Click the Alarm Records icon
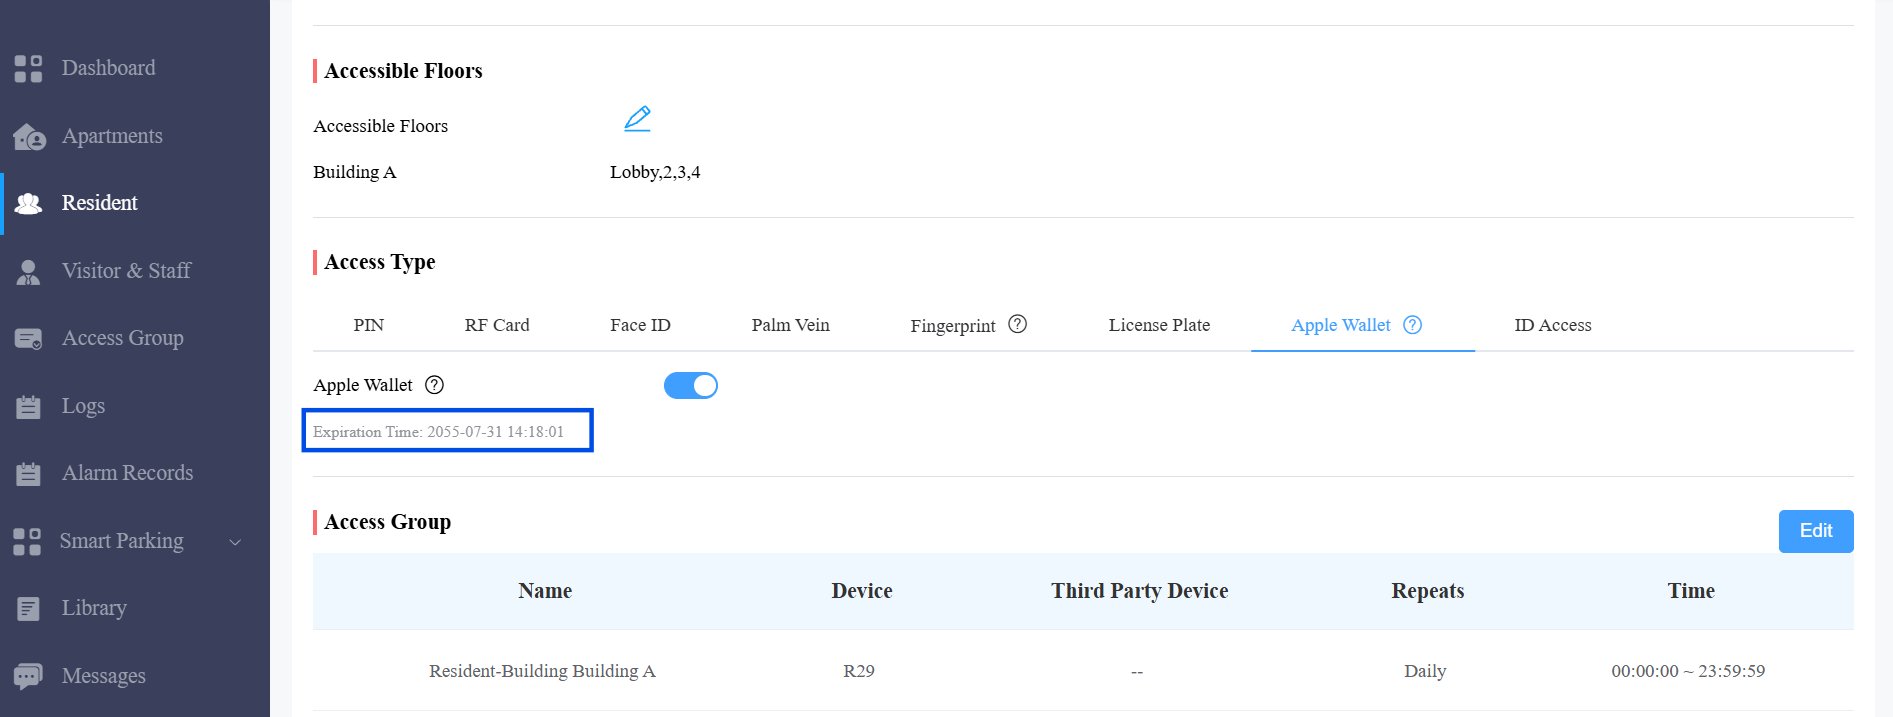Image resolution: width=1893 pixels, height=717 pixels. pos(28,473)
